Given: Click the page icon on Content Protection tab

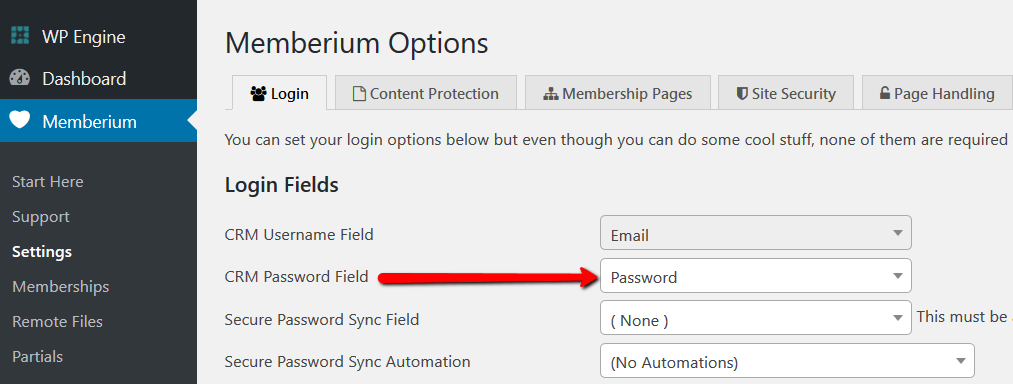Looking at the screenshot, I should [359, 94].
